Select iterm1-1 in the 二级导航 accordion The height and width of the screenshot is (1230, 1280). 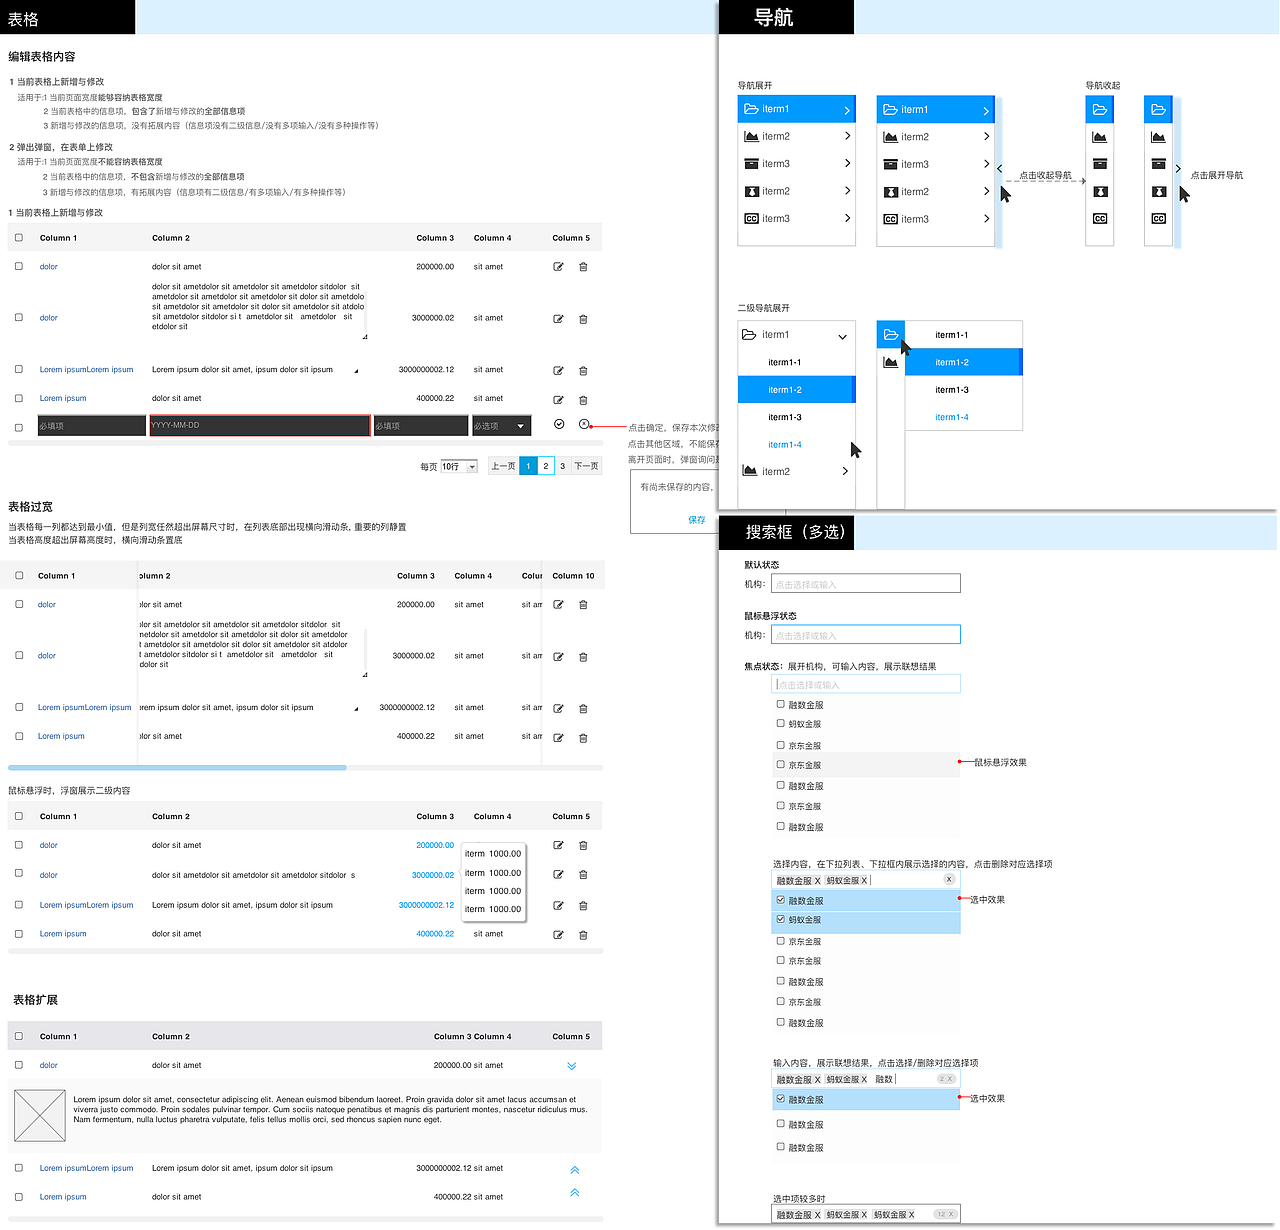pyautogui.click(x=785, y=362)
